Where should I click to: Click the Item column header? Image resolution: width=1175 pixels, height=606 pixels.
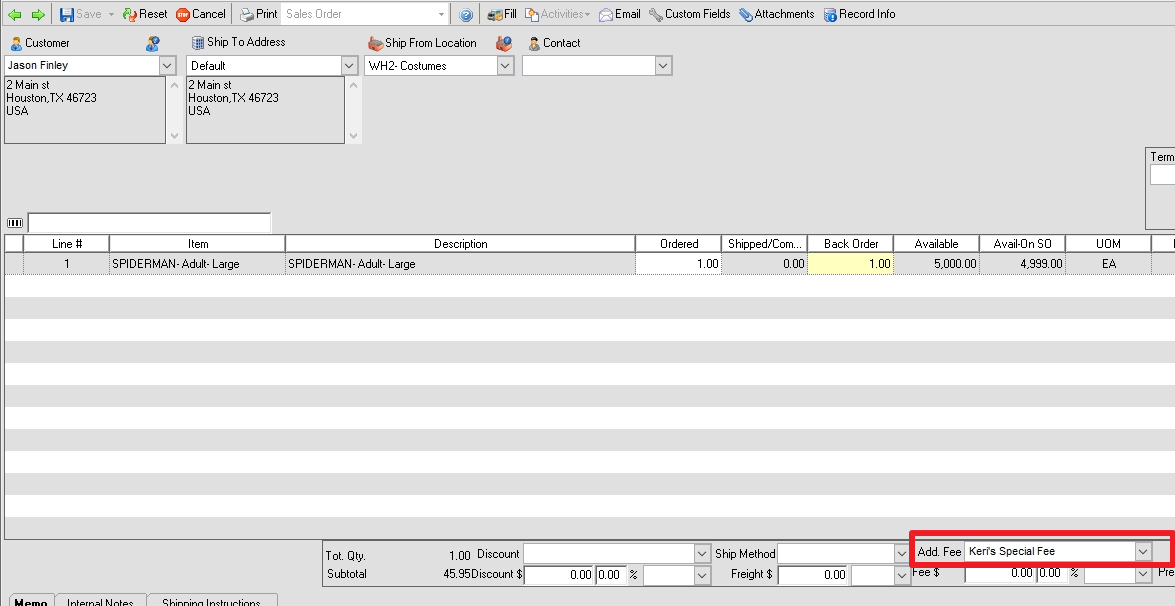(198, 244)
